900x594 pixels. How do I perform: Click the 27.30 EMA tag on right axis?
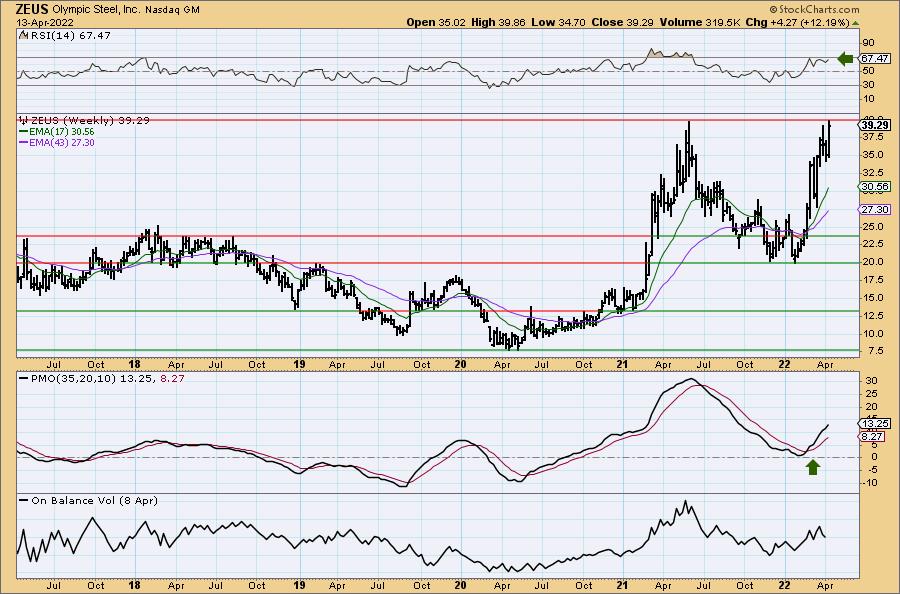875,210
